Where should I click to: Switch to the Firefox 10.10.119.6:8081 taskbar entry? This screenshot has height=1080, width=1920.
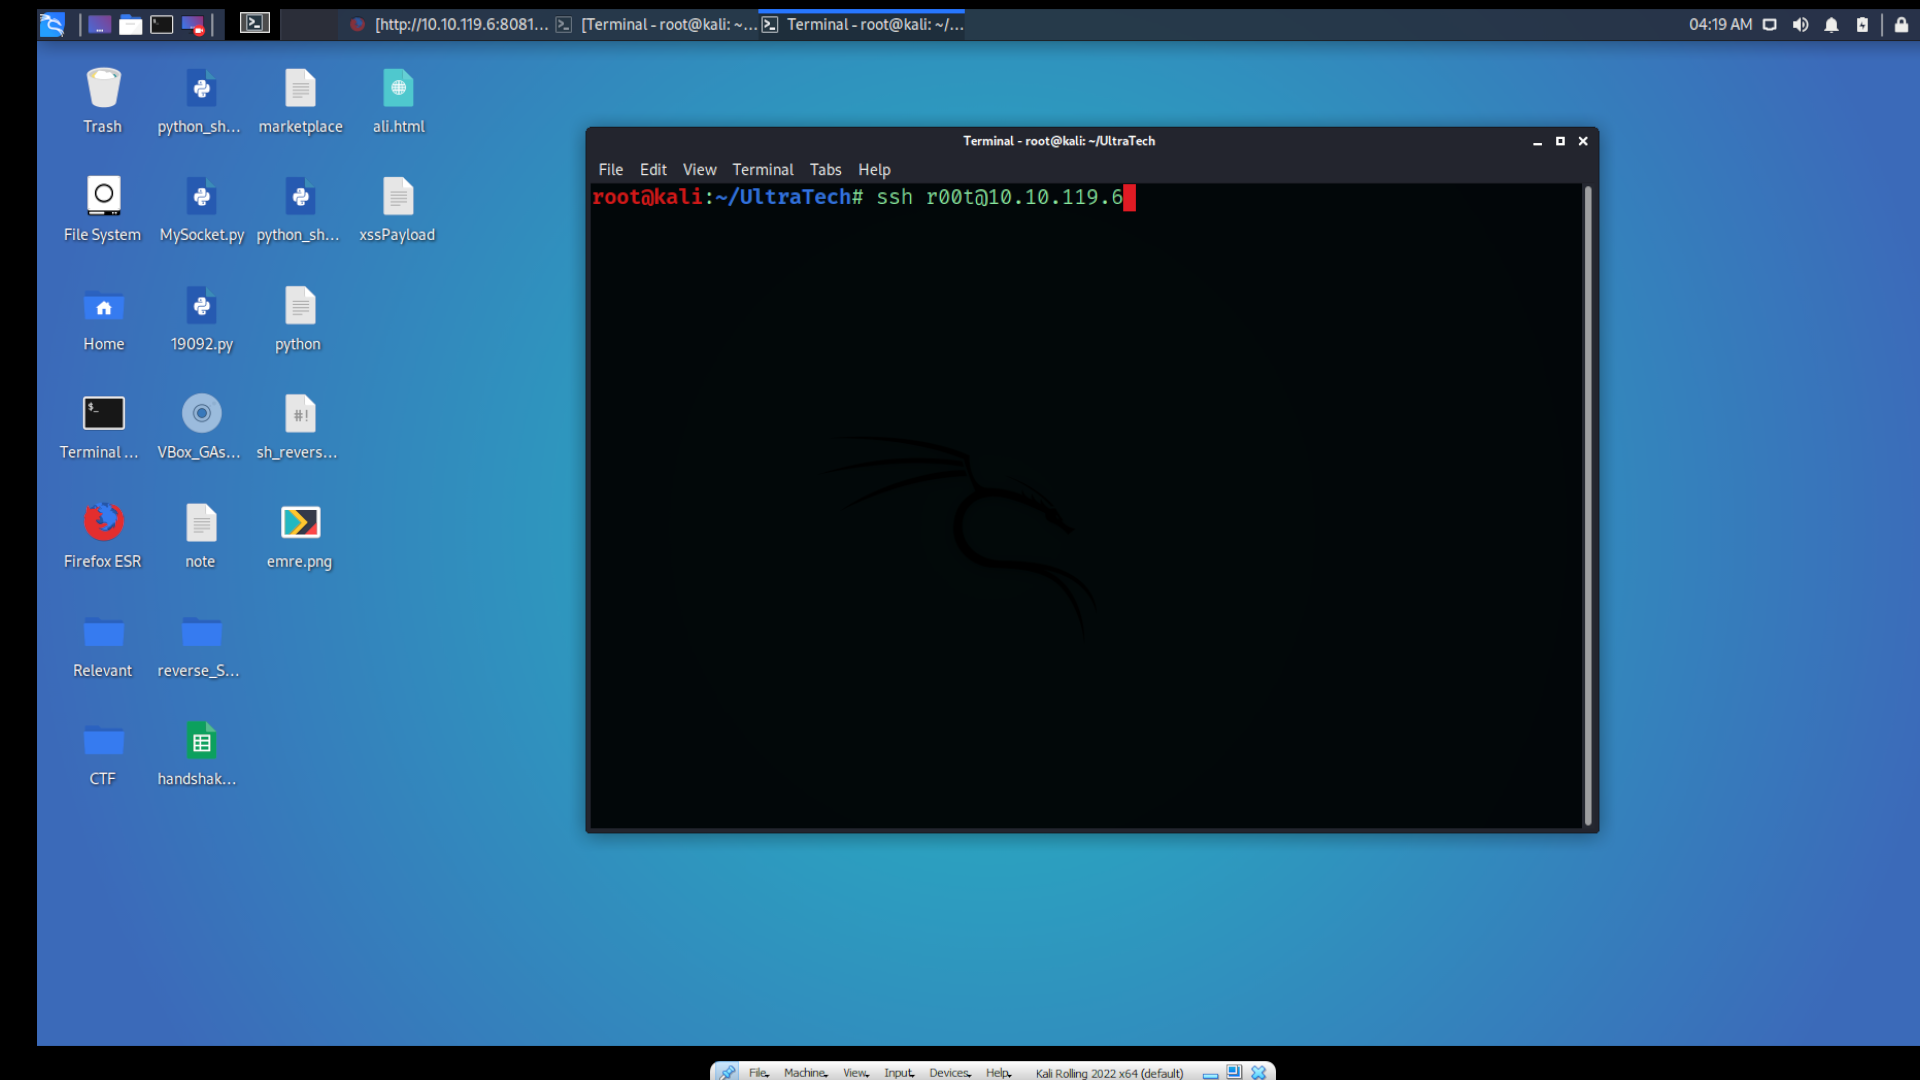coord(450,24)
